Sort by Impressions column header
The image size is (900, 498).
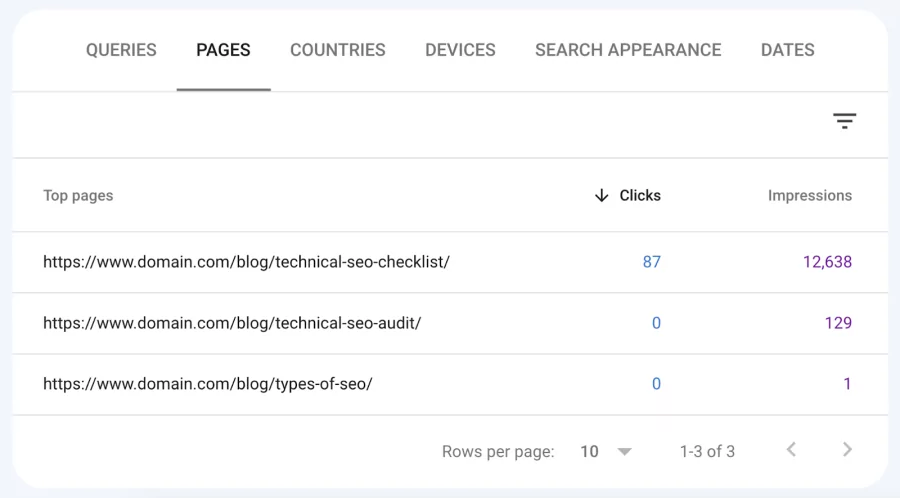pyautogui.click(x=809, y=196)
